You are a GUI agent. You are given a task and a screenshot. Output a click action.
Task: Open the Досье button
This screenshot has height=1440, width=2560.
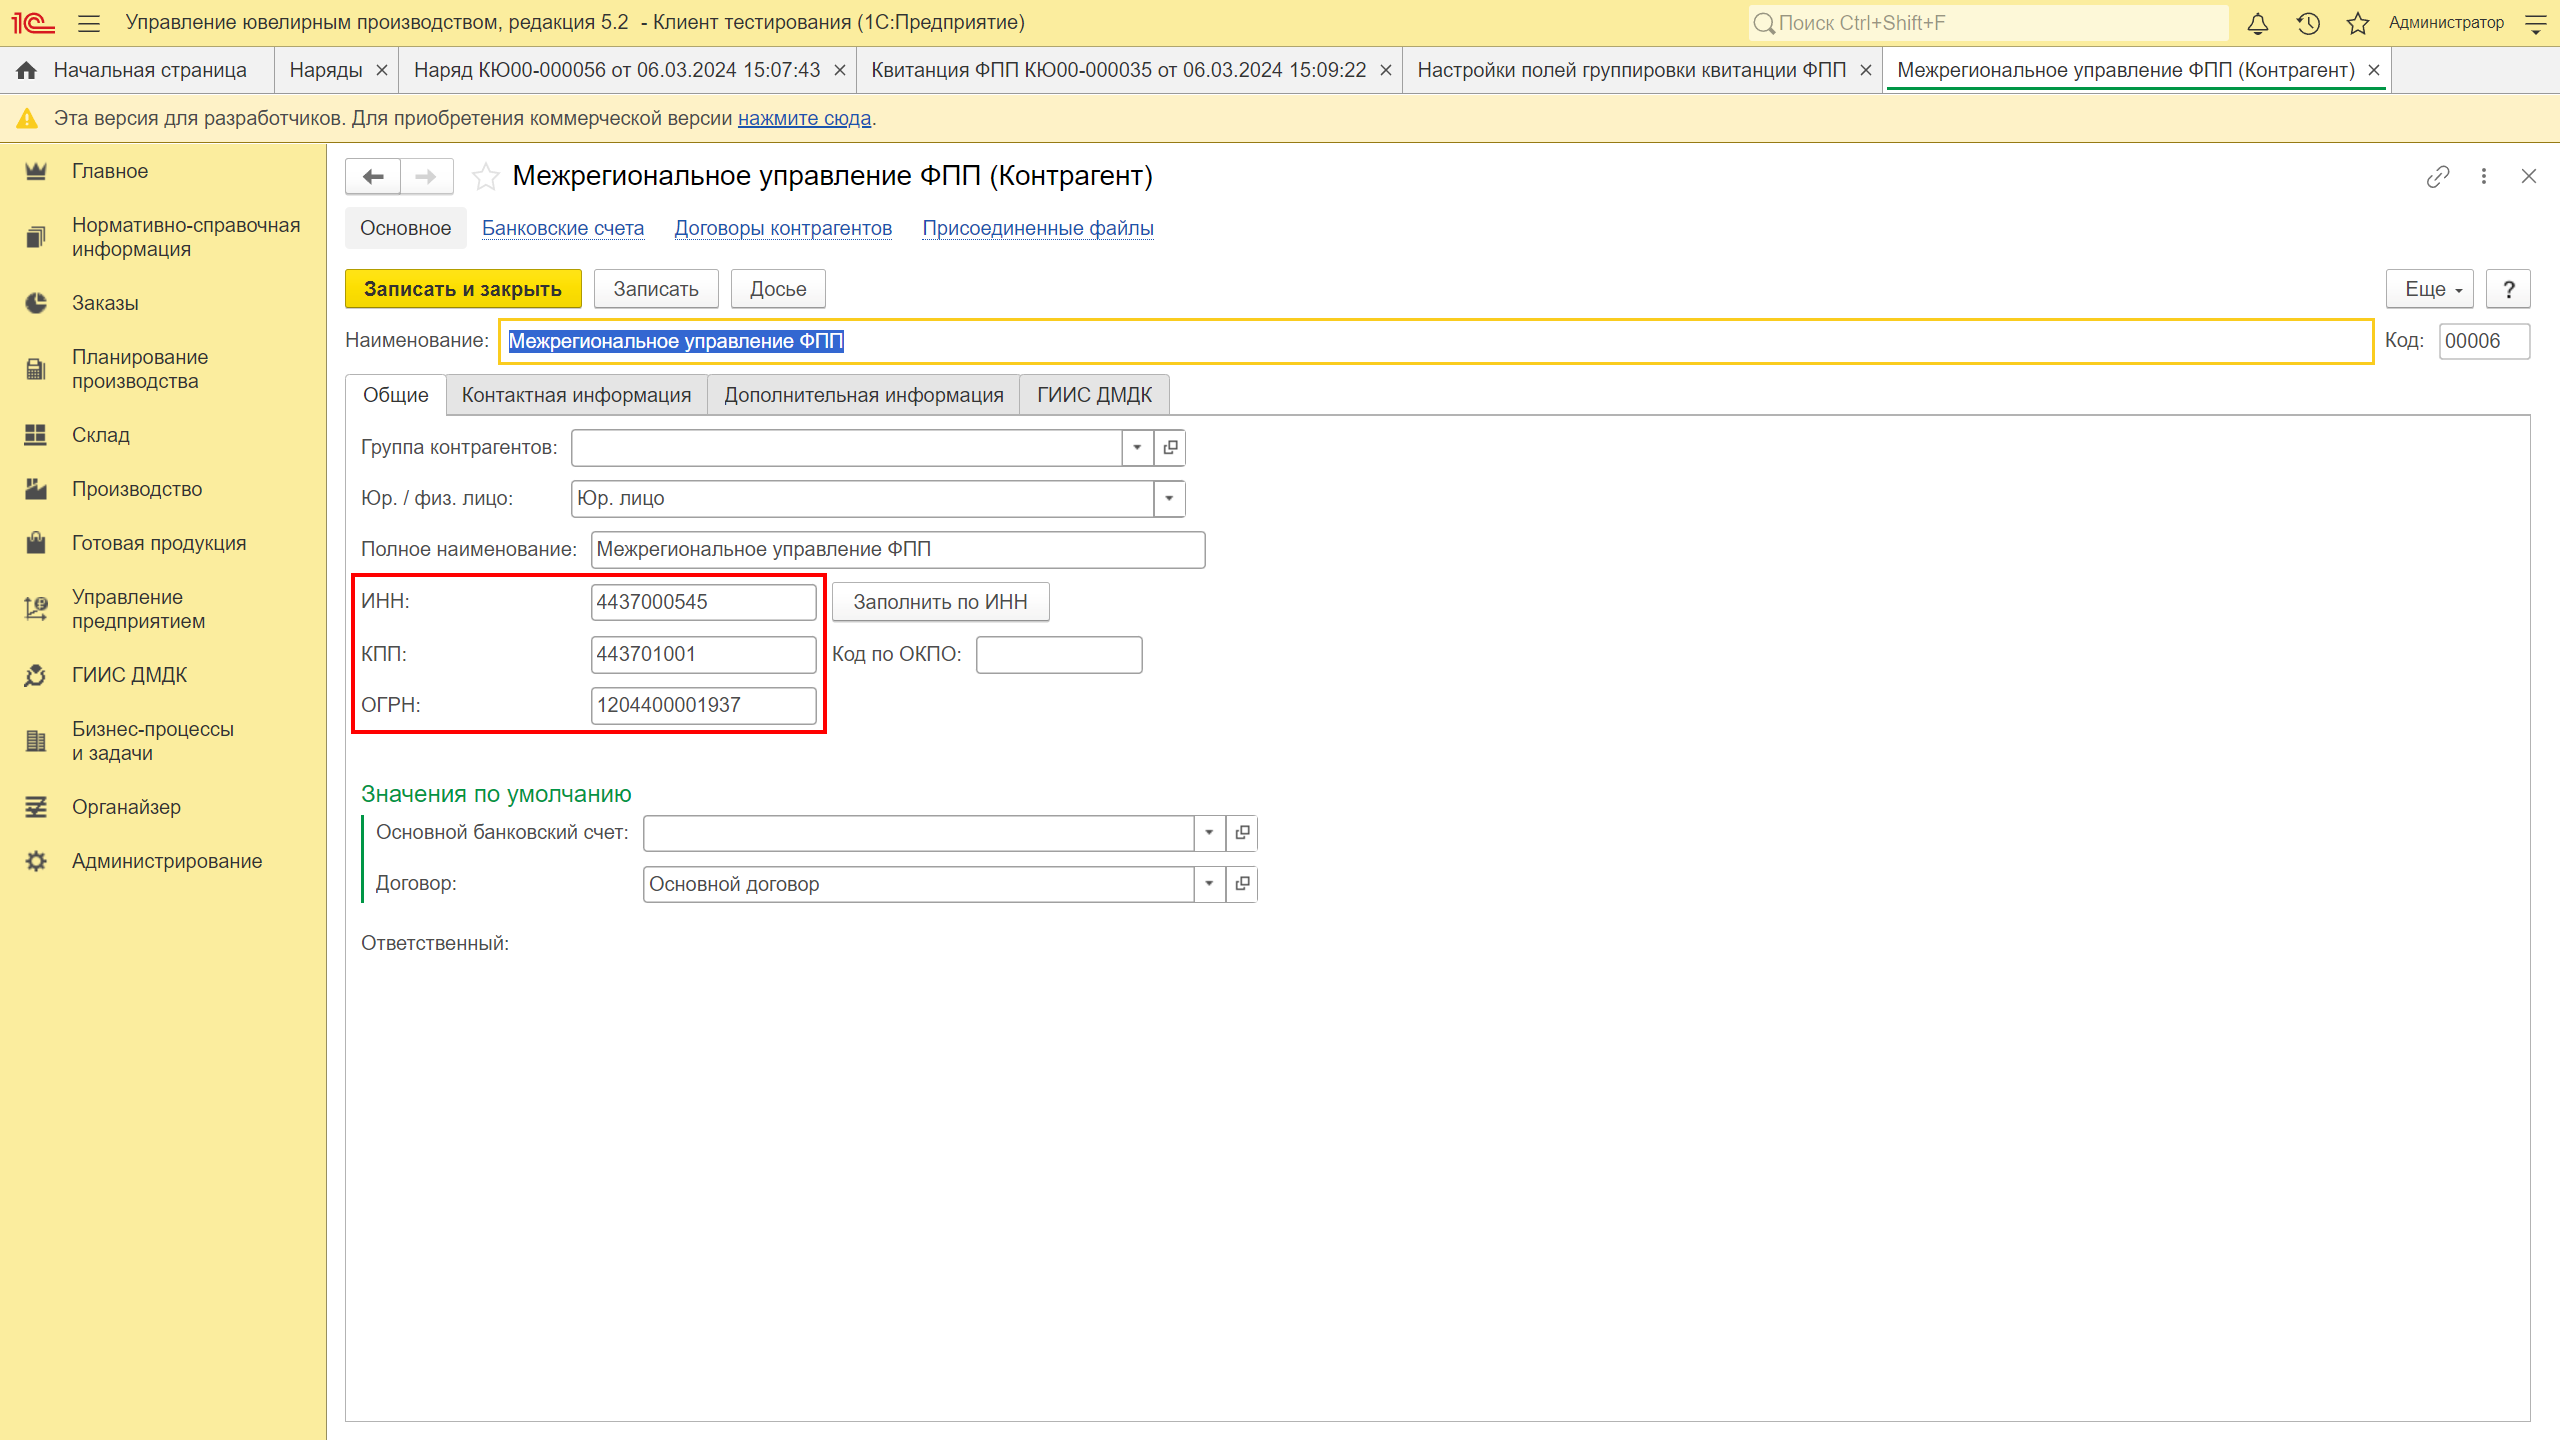click(778, 289)
